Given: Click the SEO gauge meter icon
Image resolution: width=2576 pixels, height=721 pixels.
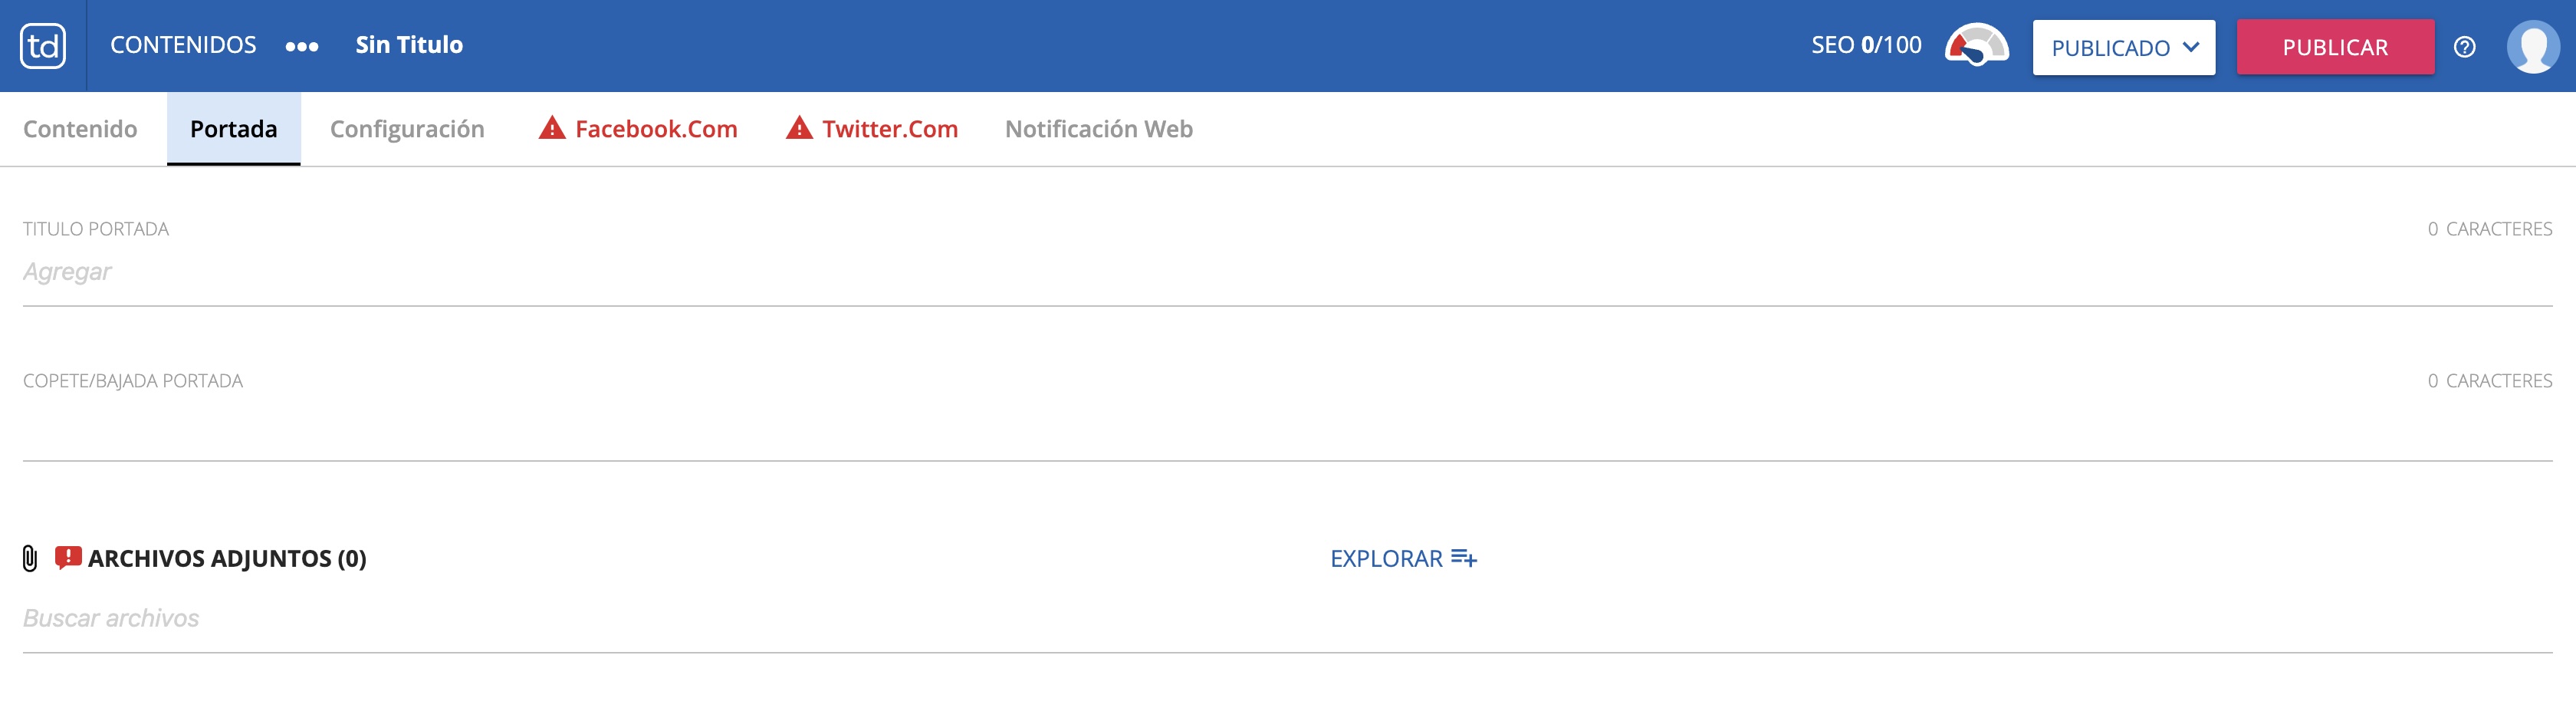Looking at the screenshot, I should click(1976, 46).
